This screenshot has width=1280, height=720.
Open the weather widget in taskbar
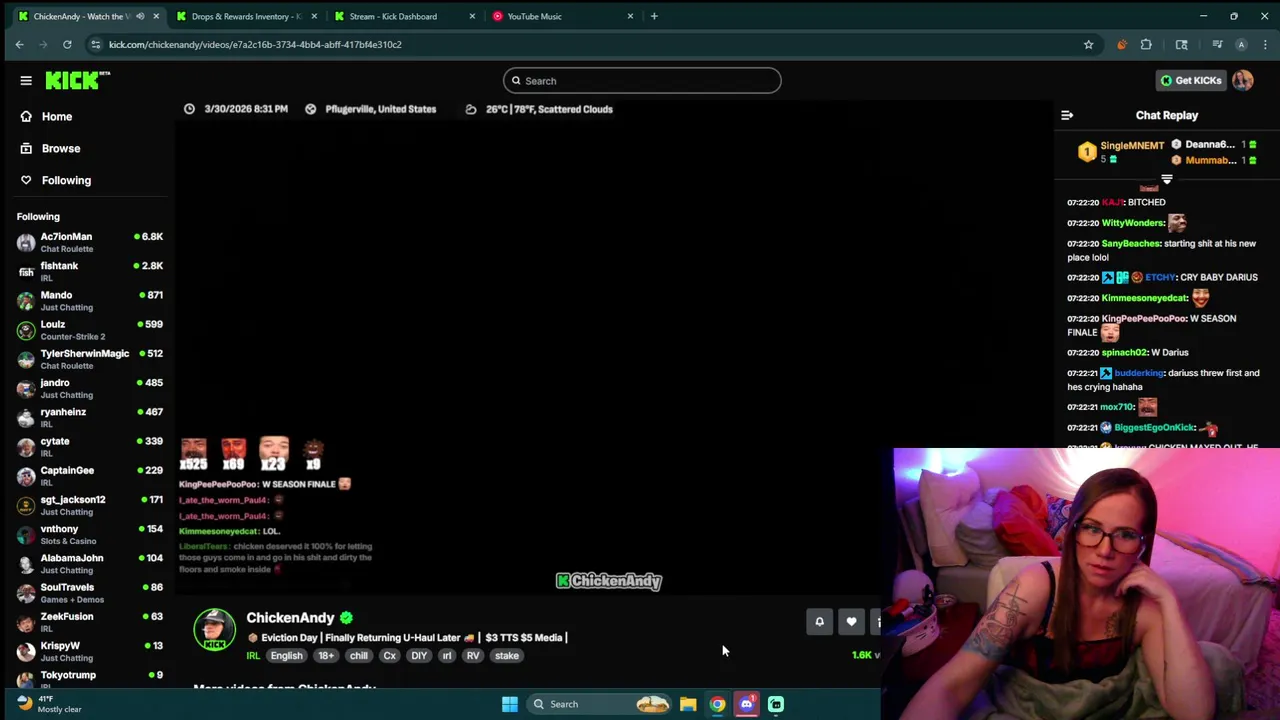(48, 704)
